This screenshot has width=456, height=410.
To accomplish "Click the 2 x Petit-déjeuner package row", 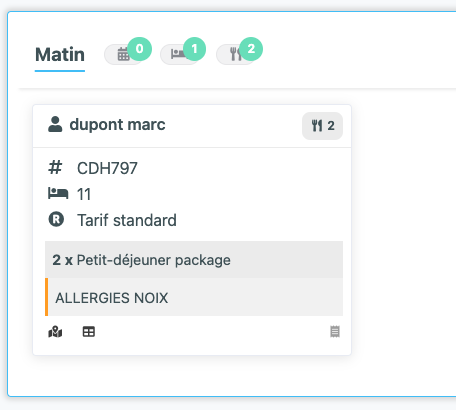I will (x=194, y=260).
